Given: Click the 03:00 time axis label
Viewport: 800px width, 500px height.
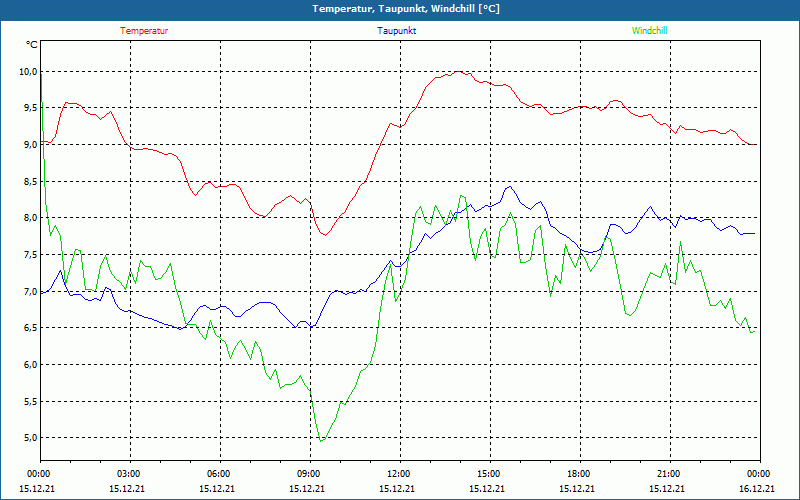Looking at the screenshot, I should click(x=131, y=474).
